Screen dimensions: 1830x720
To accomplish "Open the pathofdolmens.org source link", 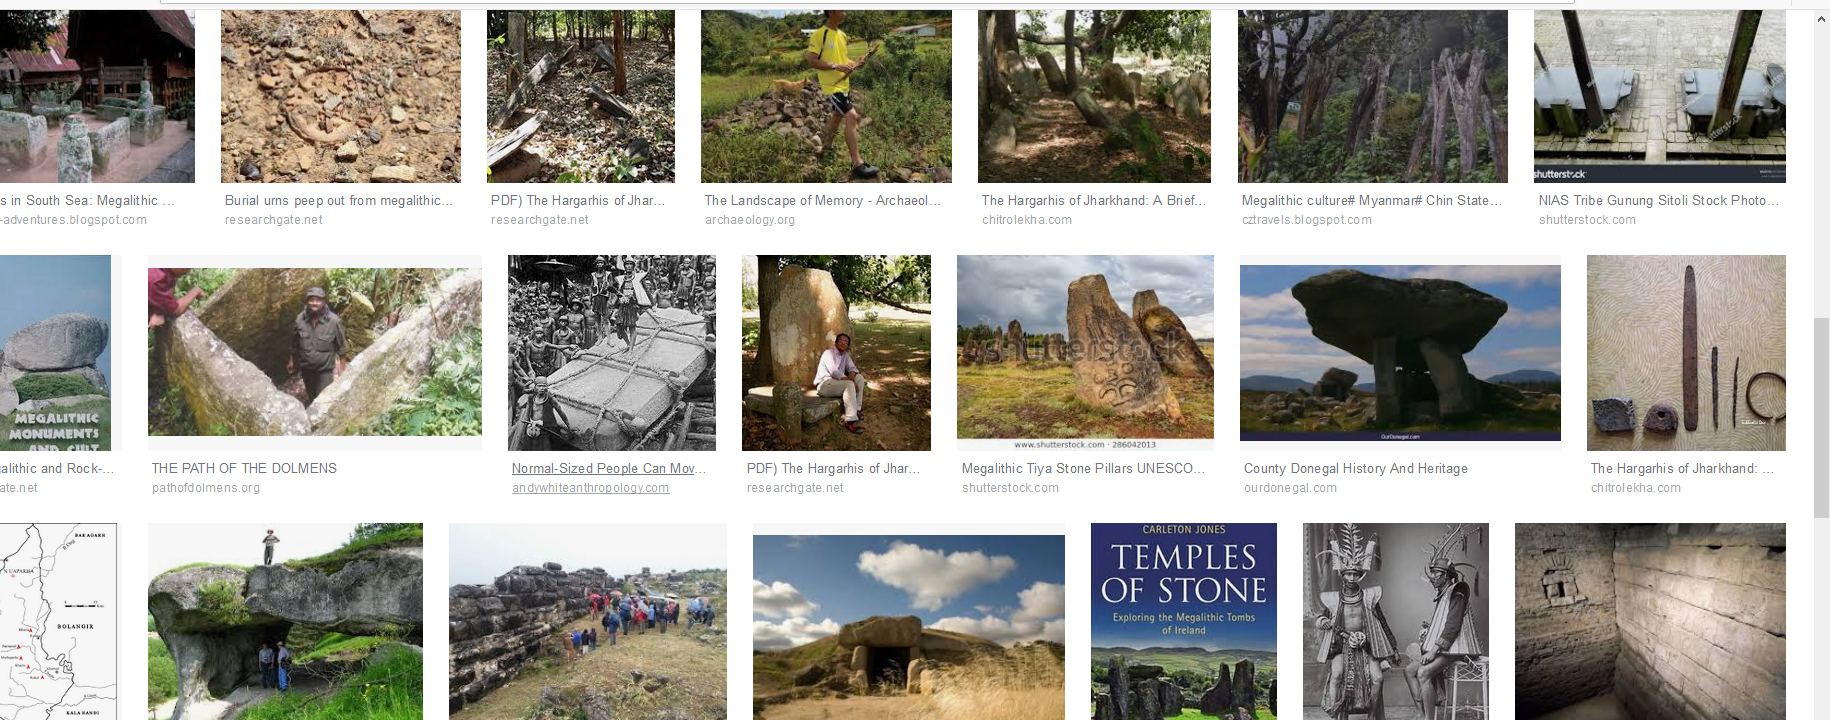I will [206, 488].
